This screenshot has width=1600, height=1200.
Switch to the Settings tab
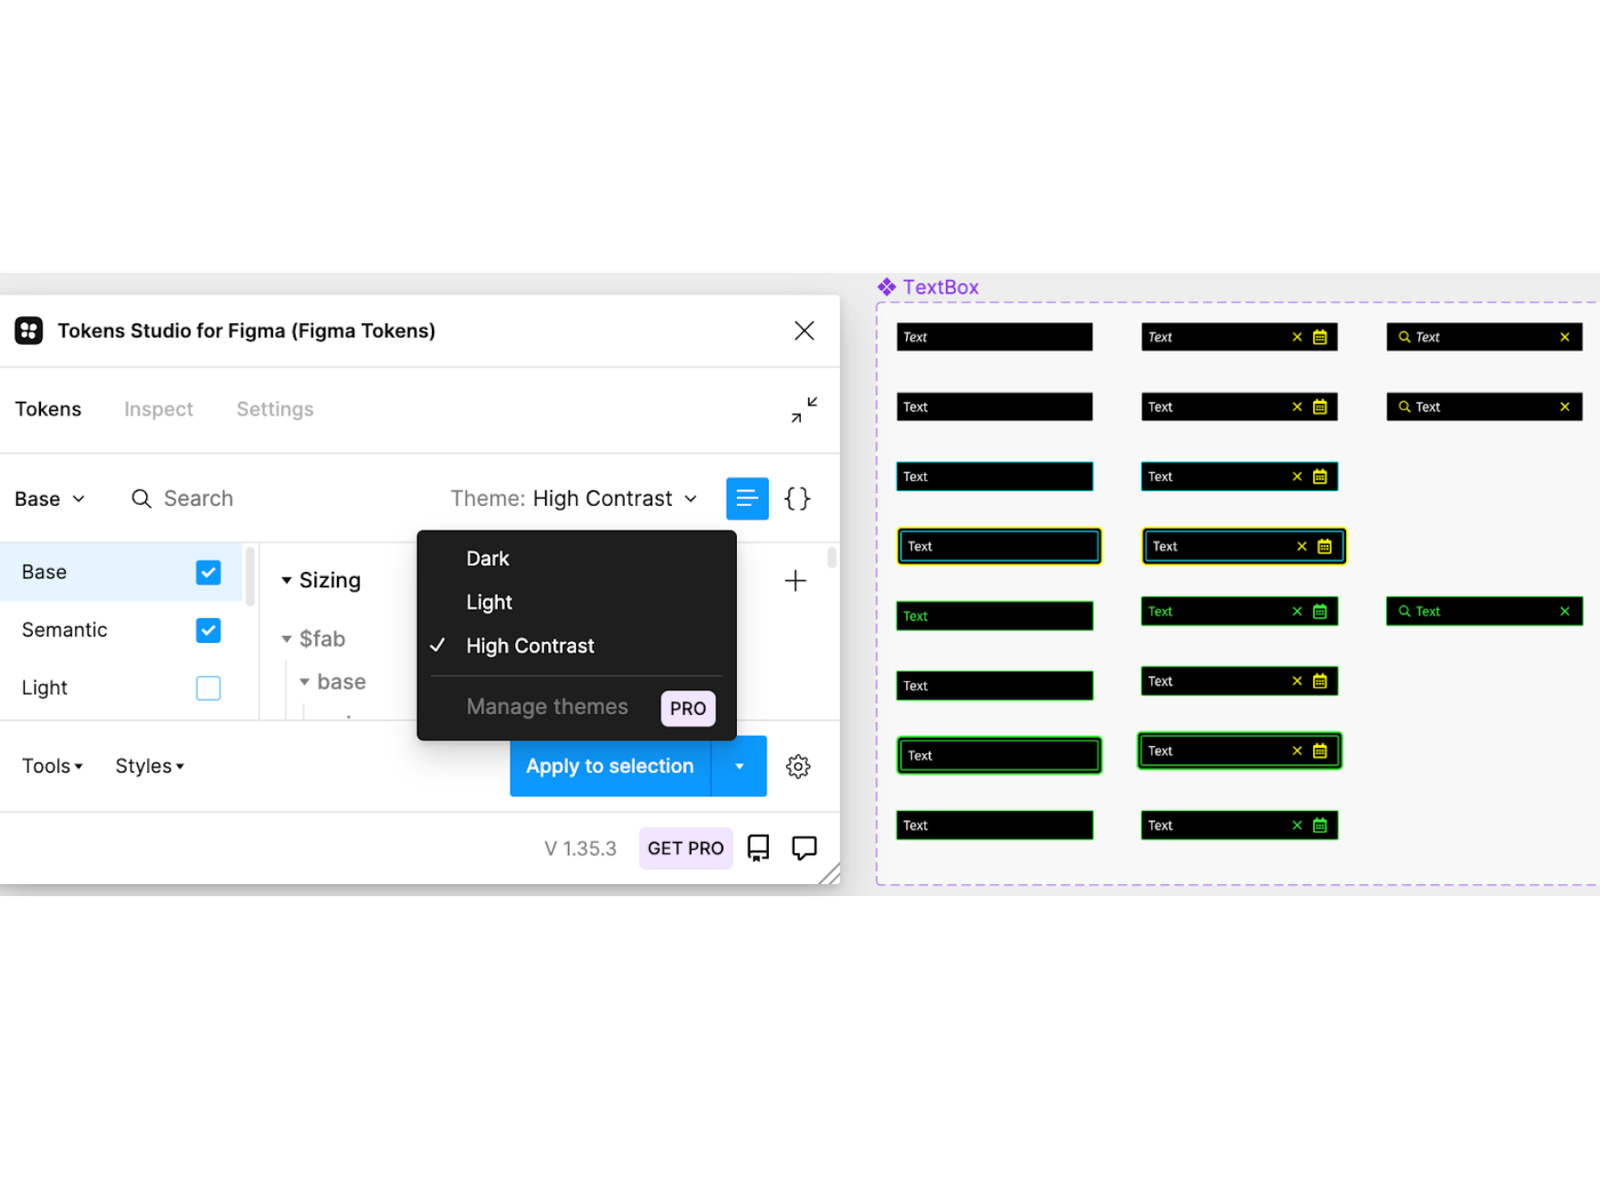coord(275,410)
